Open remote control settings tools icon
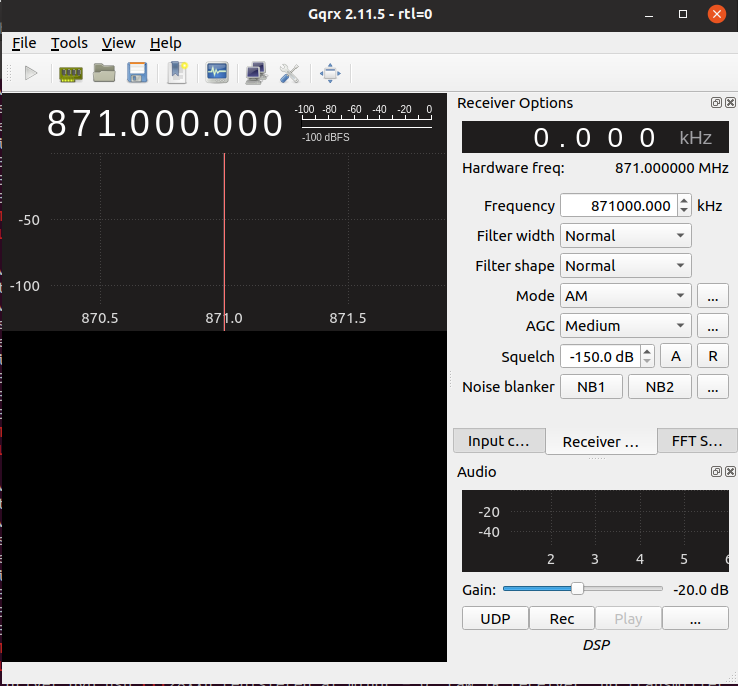738x686 pixels. coord(289,73)
